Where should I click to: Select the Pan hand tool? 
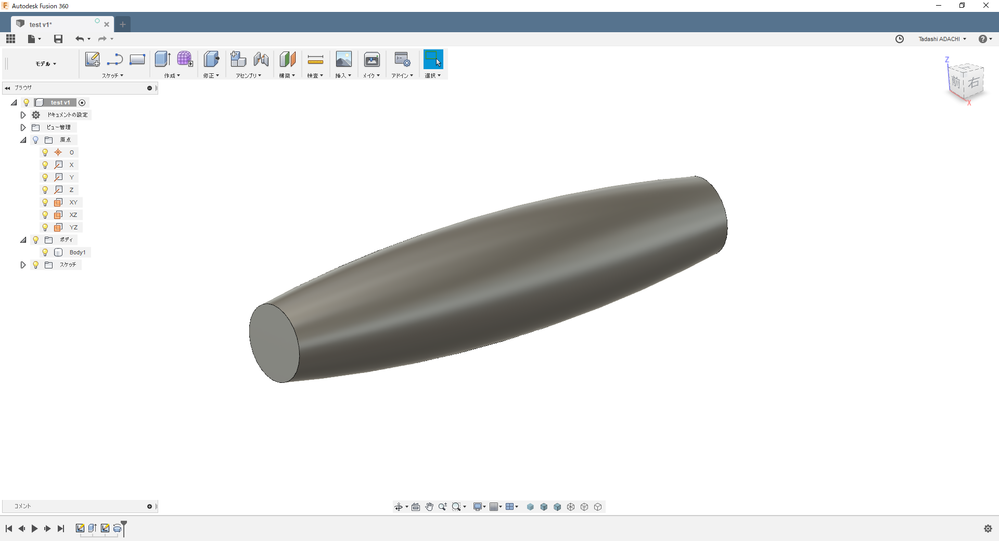point(429,507)
